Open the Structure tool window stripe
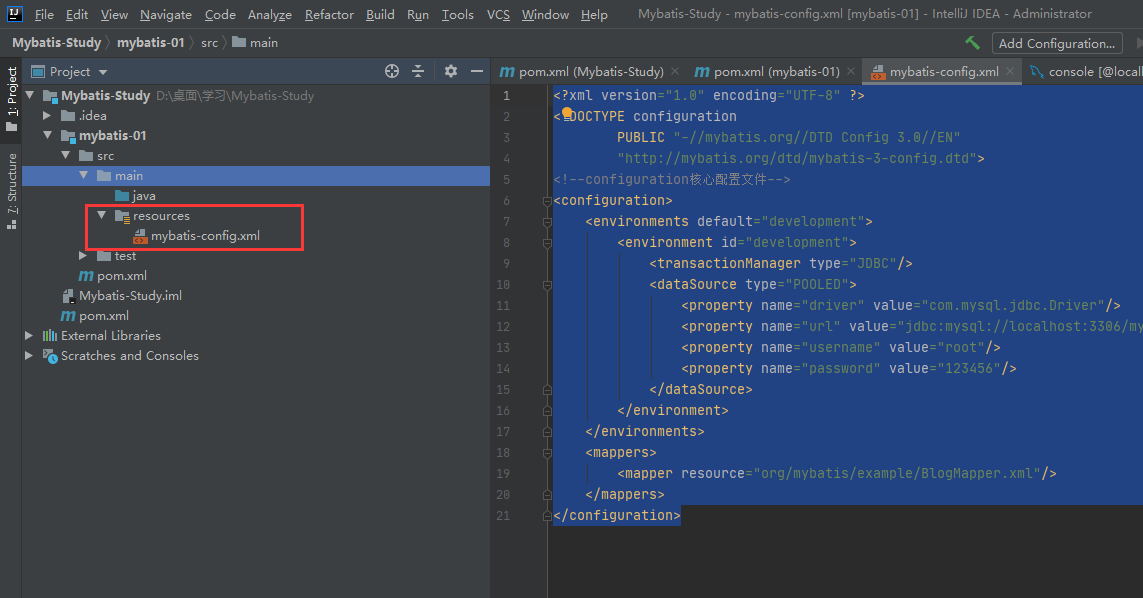The width and height of the screenshot is (1143, 598). coord(11,191)
